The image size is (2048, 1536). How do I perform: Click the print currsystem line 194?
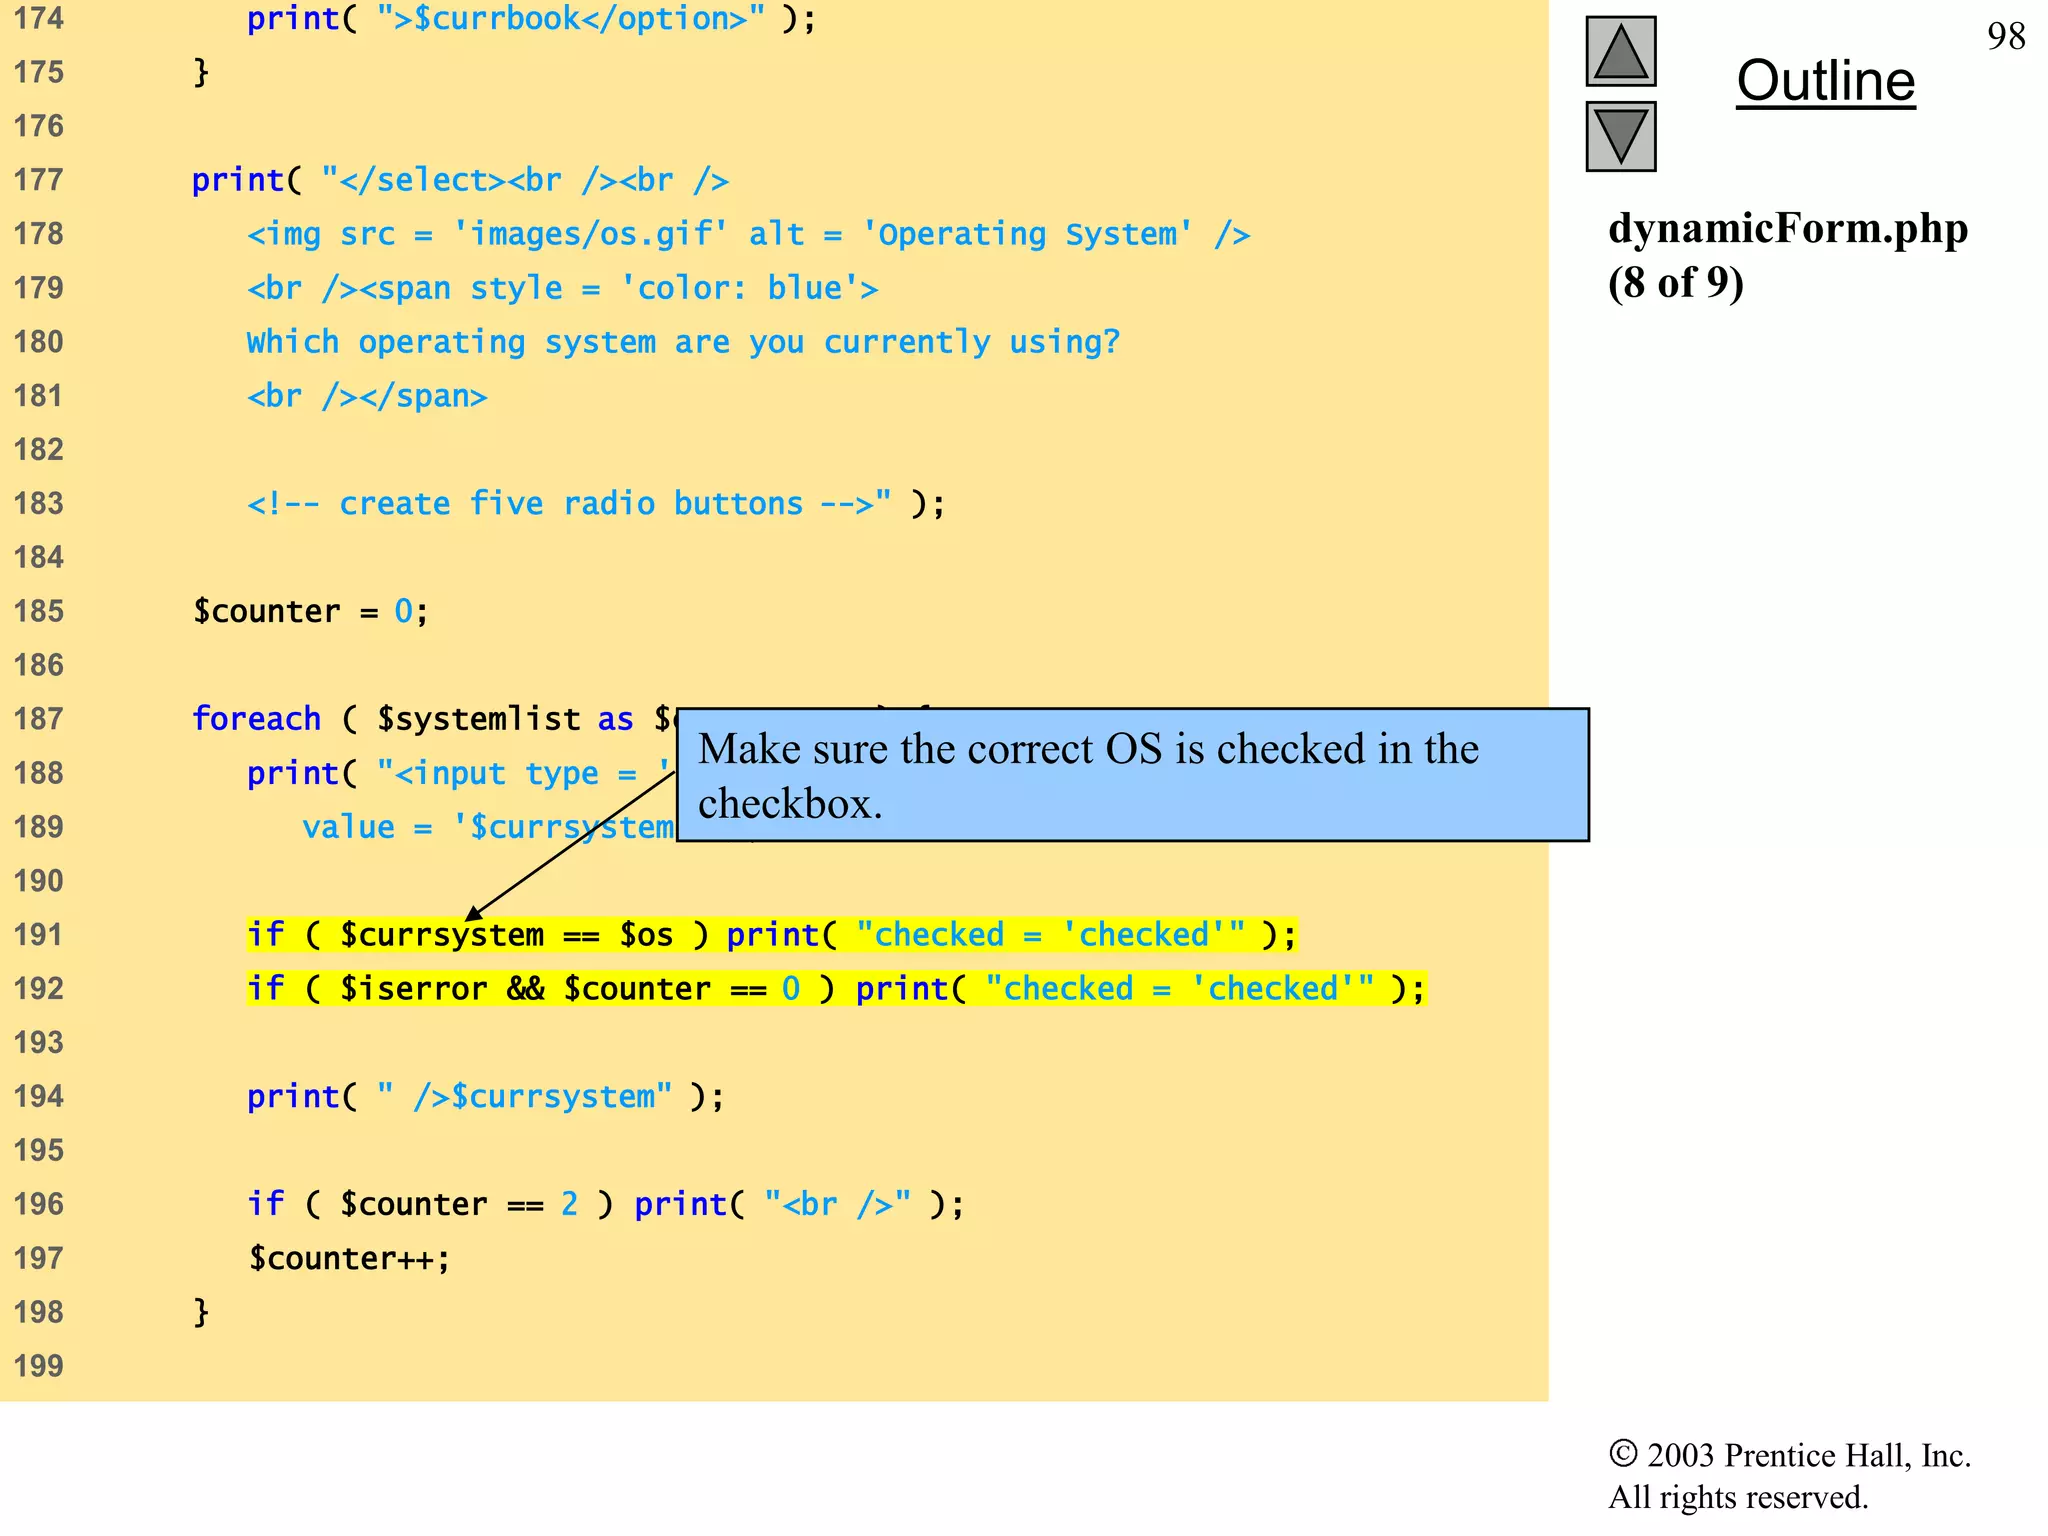coord(485,1097)
